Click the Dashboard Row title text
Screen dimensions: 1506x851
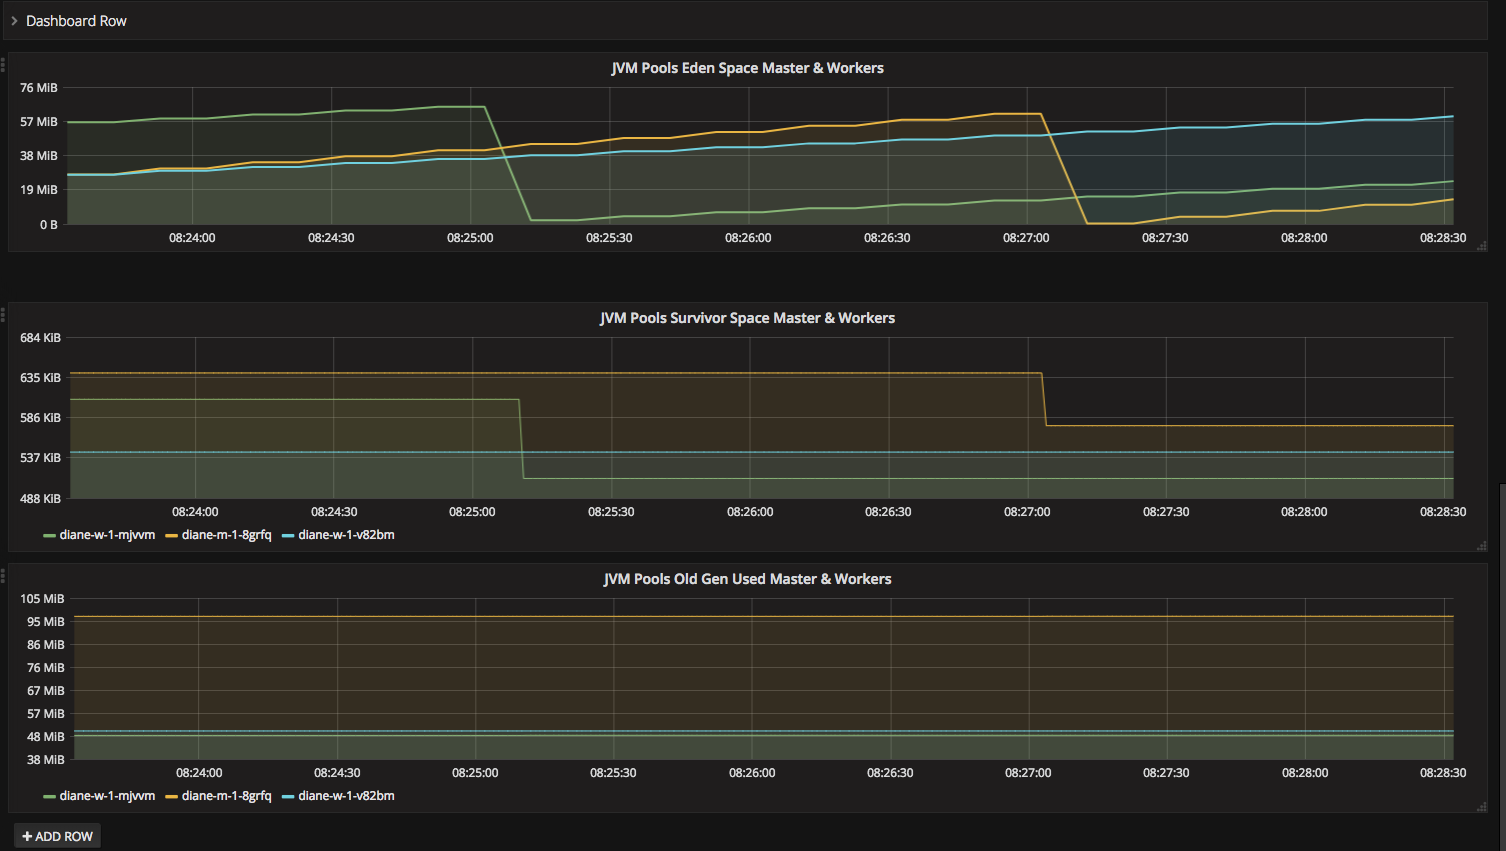pos(76,21)
